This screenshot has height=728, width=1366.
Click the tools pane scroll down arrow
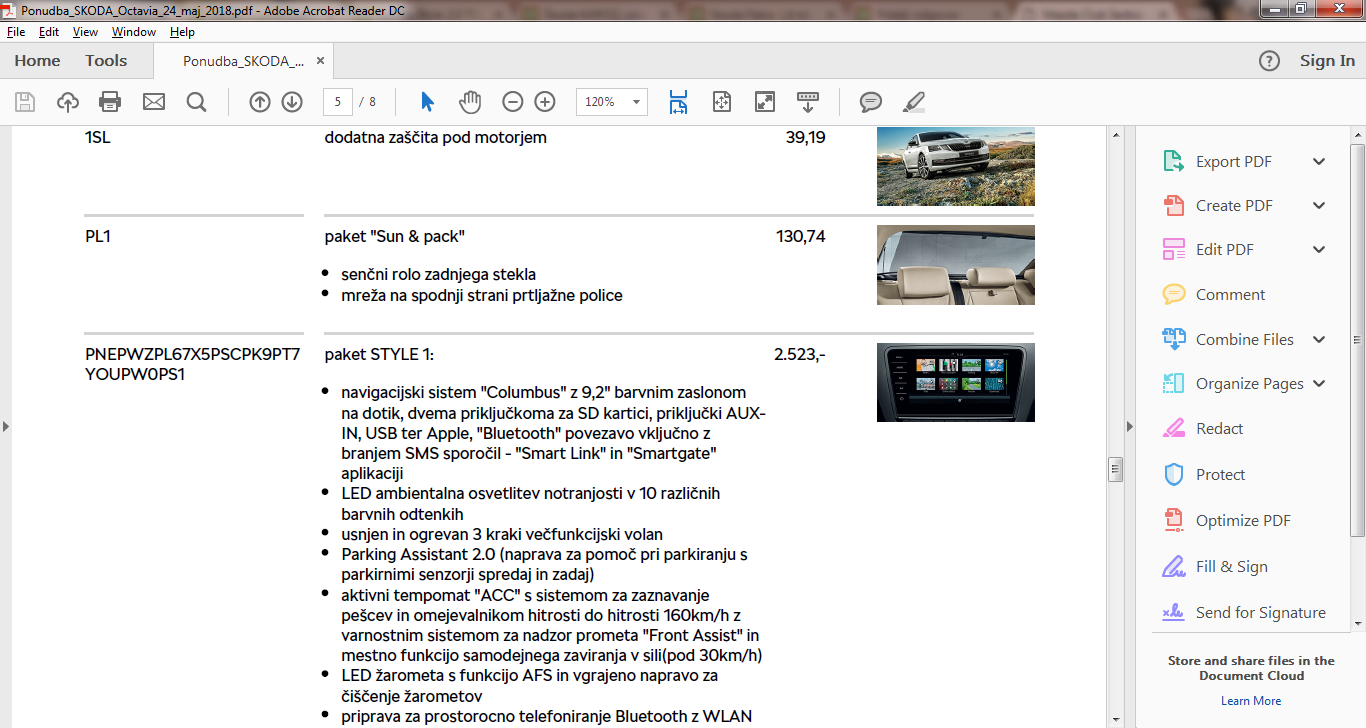1357,622
